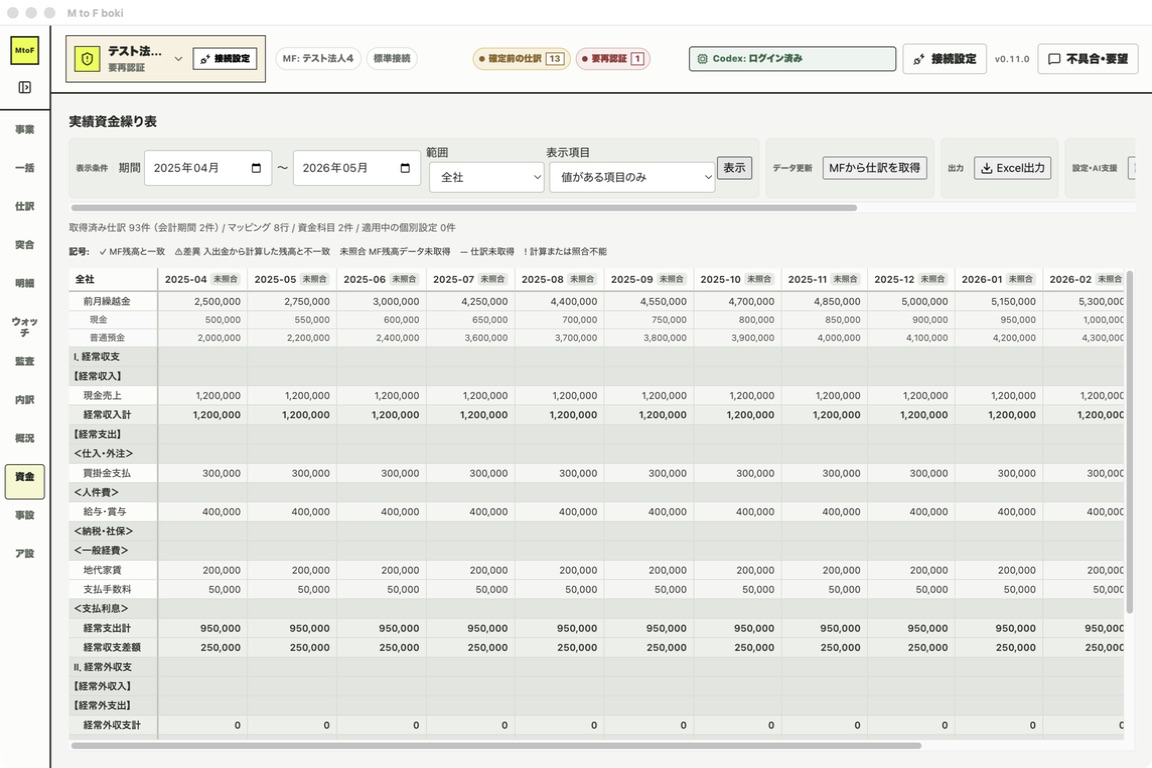Click the start period field 2025年04月
Image resolution: width=1152 pixels, height=768 pixels.
pos(208,168)
